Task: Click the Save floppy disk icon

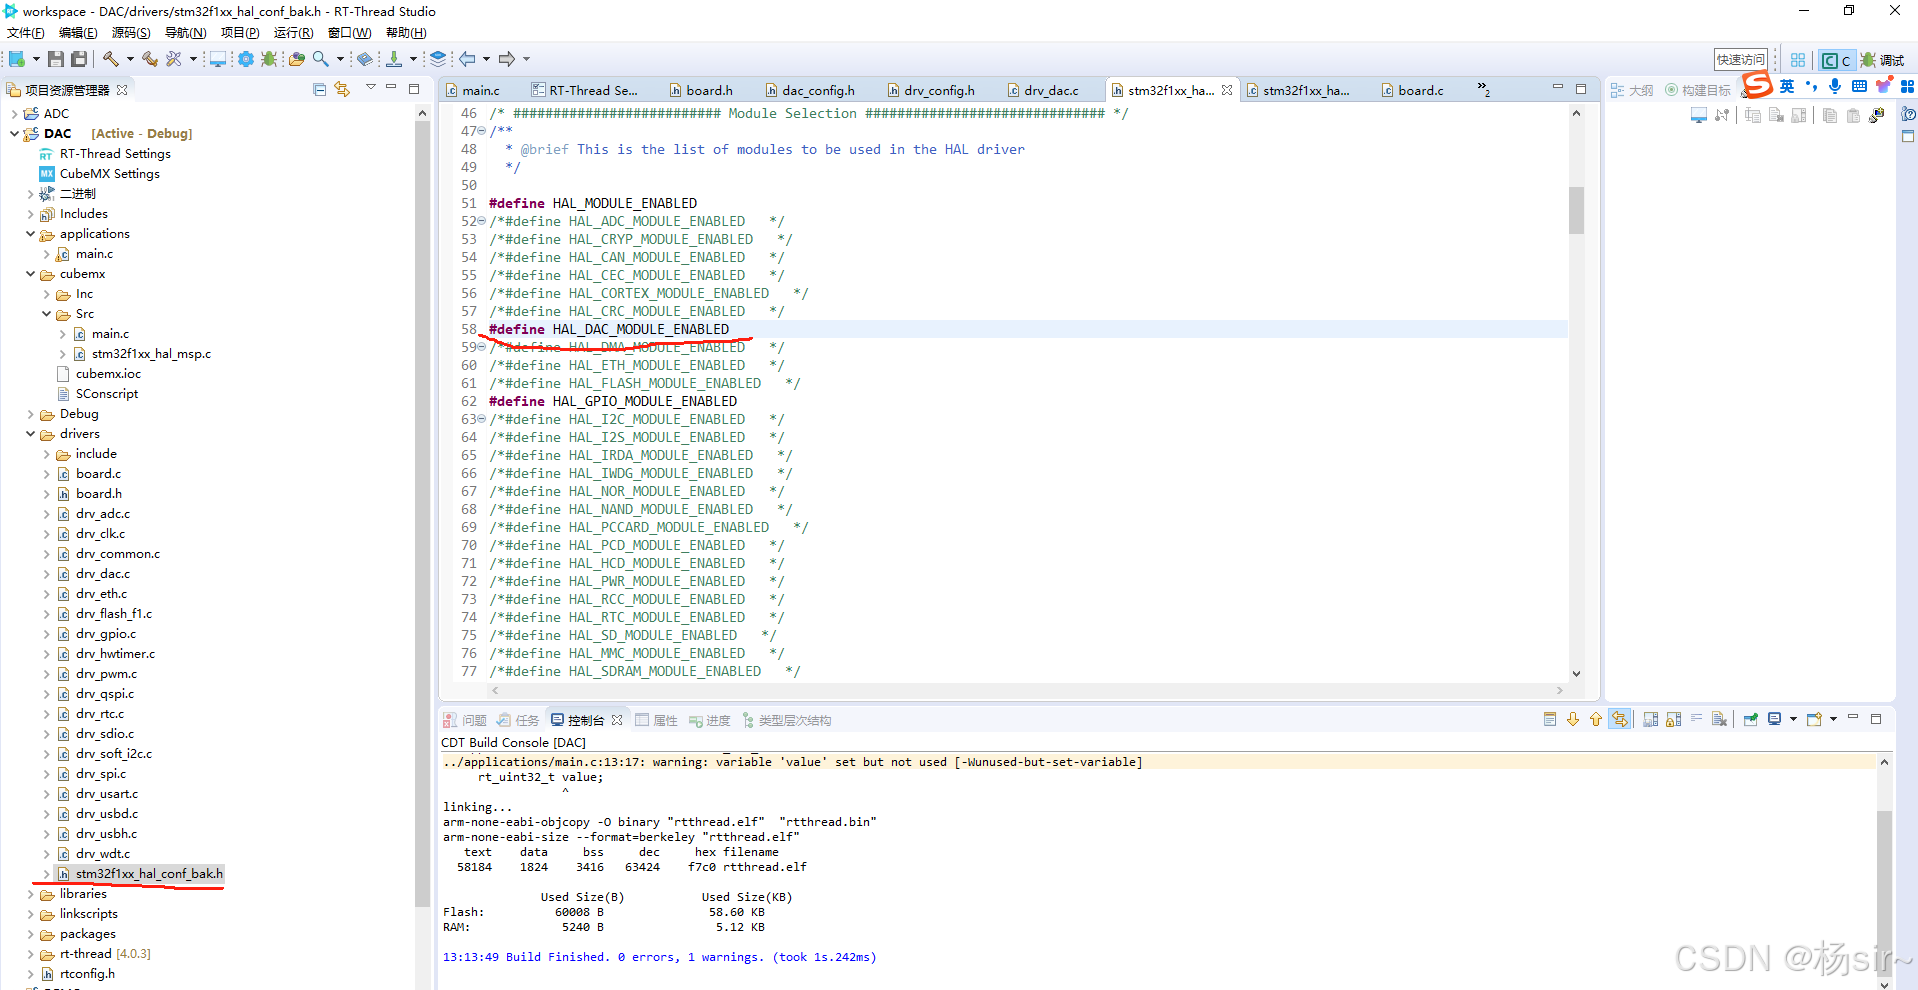Action: [x=56, y=59]
